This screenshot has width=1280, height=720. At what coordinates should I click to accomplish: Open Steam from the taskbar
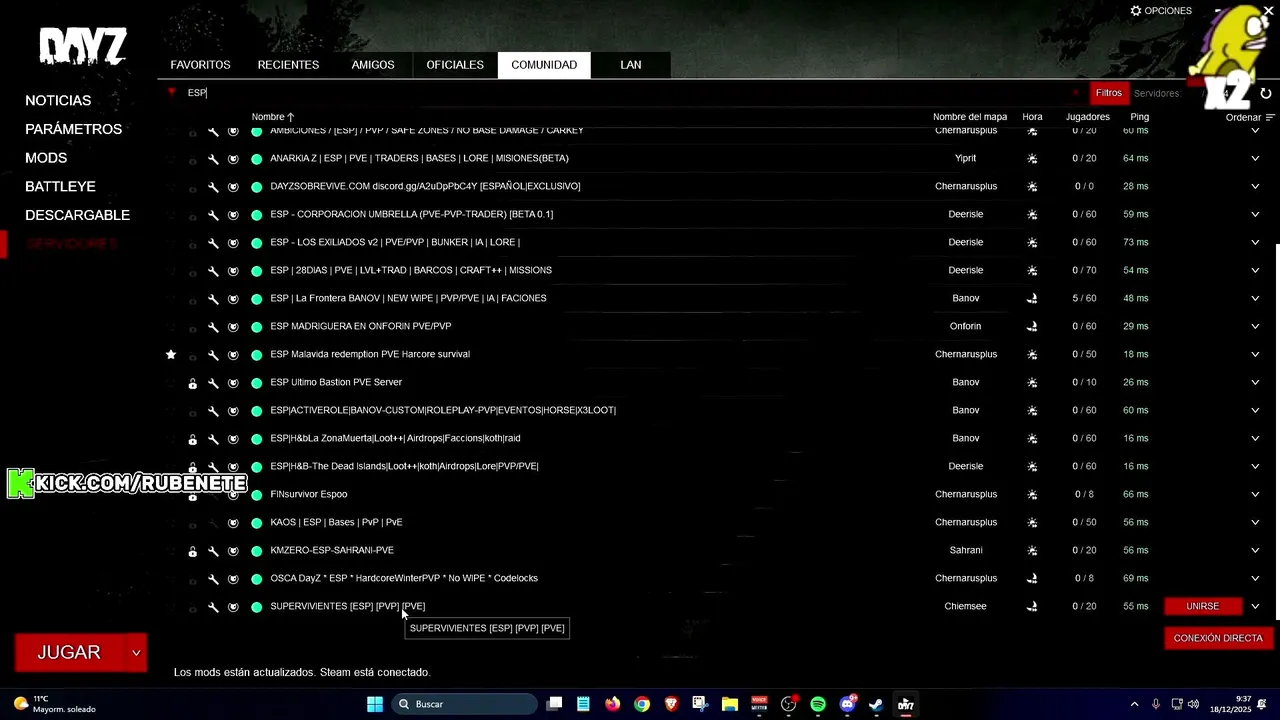(876, 704)
